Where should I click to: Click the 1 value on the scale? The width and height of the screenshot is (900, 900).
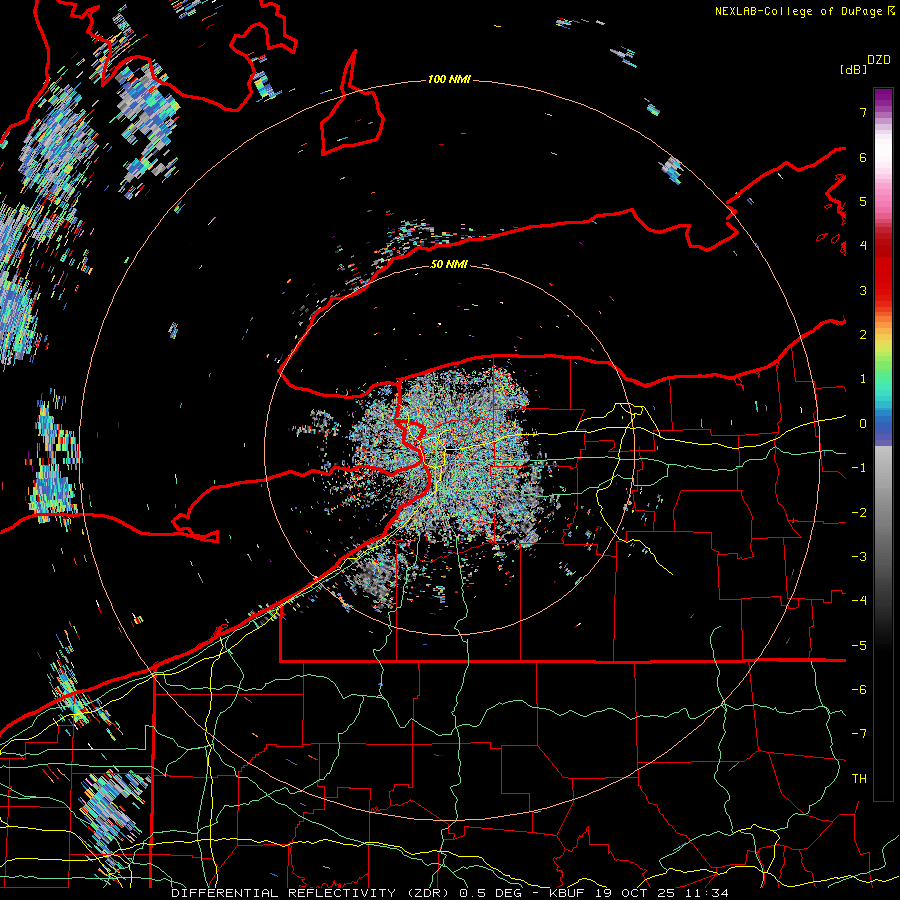(863, 379)
